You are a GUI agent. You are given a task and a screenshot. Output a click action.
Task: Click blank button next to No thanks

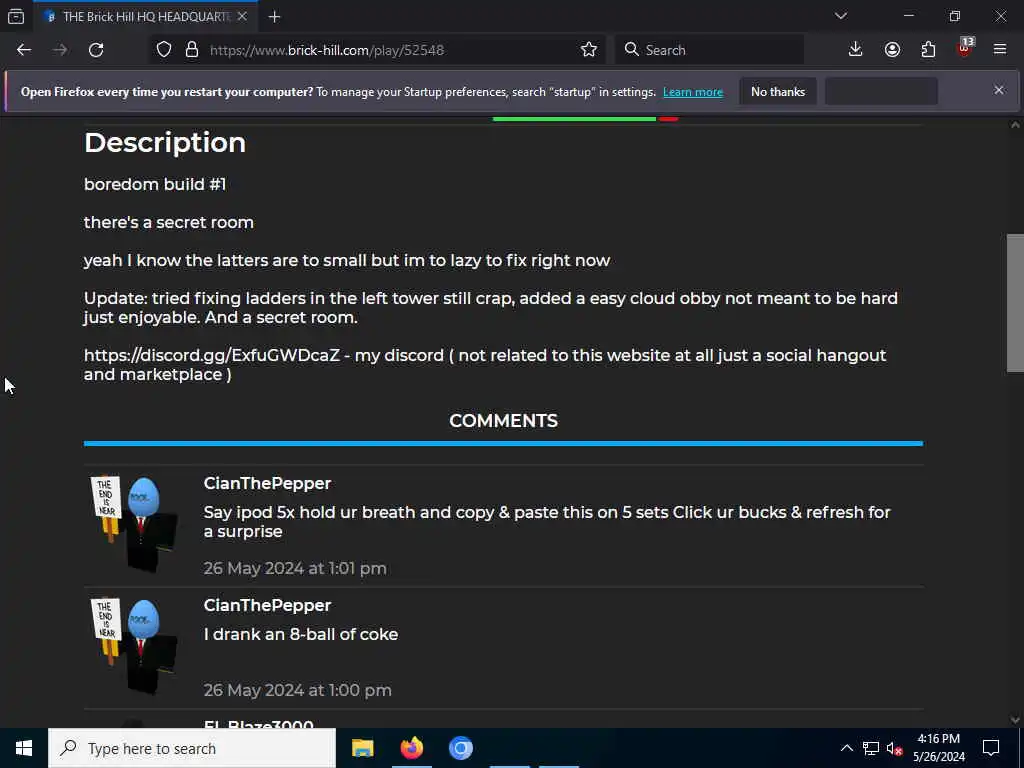tap(881, 92)
